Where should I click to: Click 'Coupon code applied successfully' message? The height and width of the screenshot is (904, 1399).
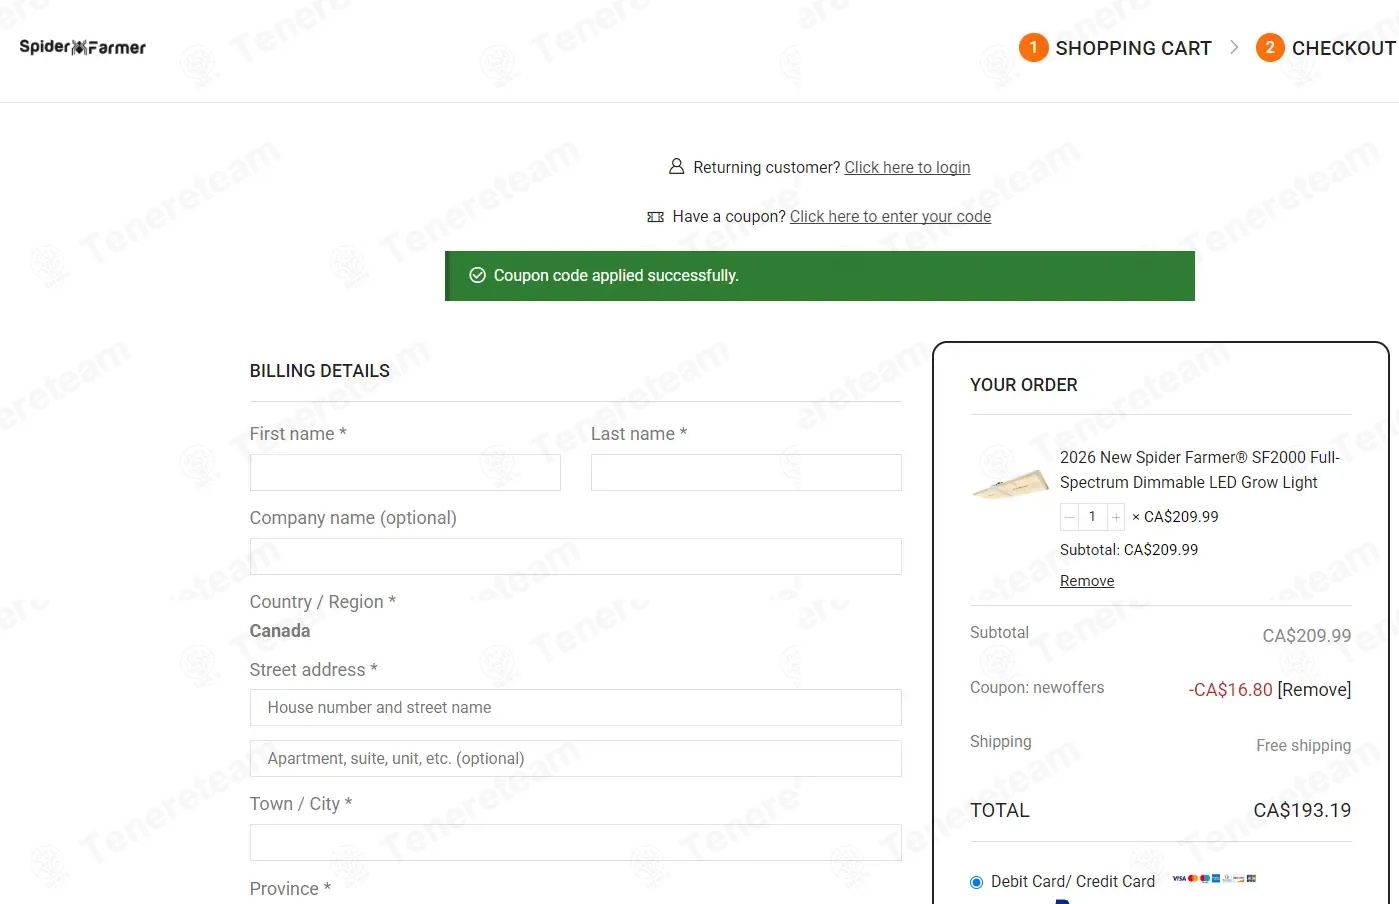coord(616,275)
